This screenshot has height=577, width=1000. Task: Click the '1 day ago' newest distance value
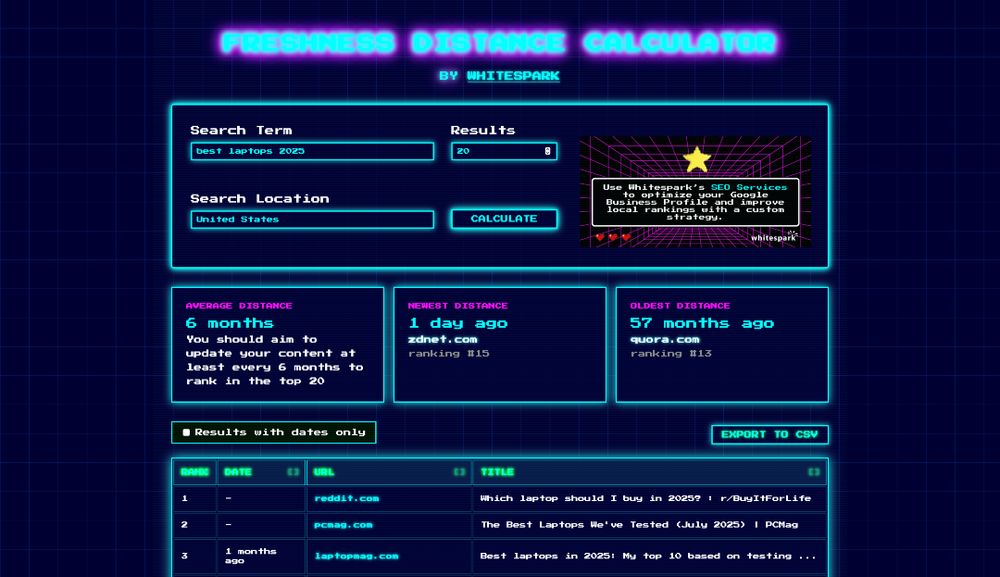[458, 323]
